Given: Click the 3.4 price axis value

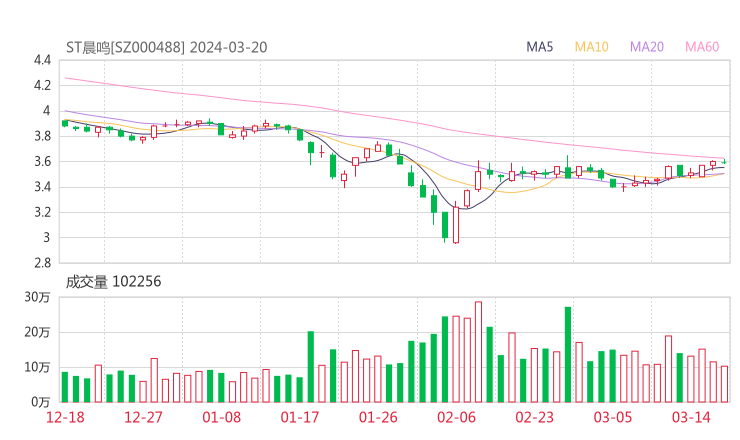Looking at the screenshot, I should click(42, 187).
